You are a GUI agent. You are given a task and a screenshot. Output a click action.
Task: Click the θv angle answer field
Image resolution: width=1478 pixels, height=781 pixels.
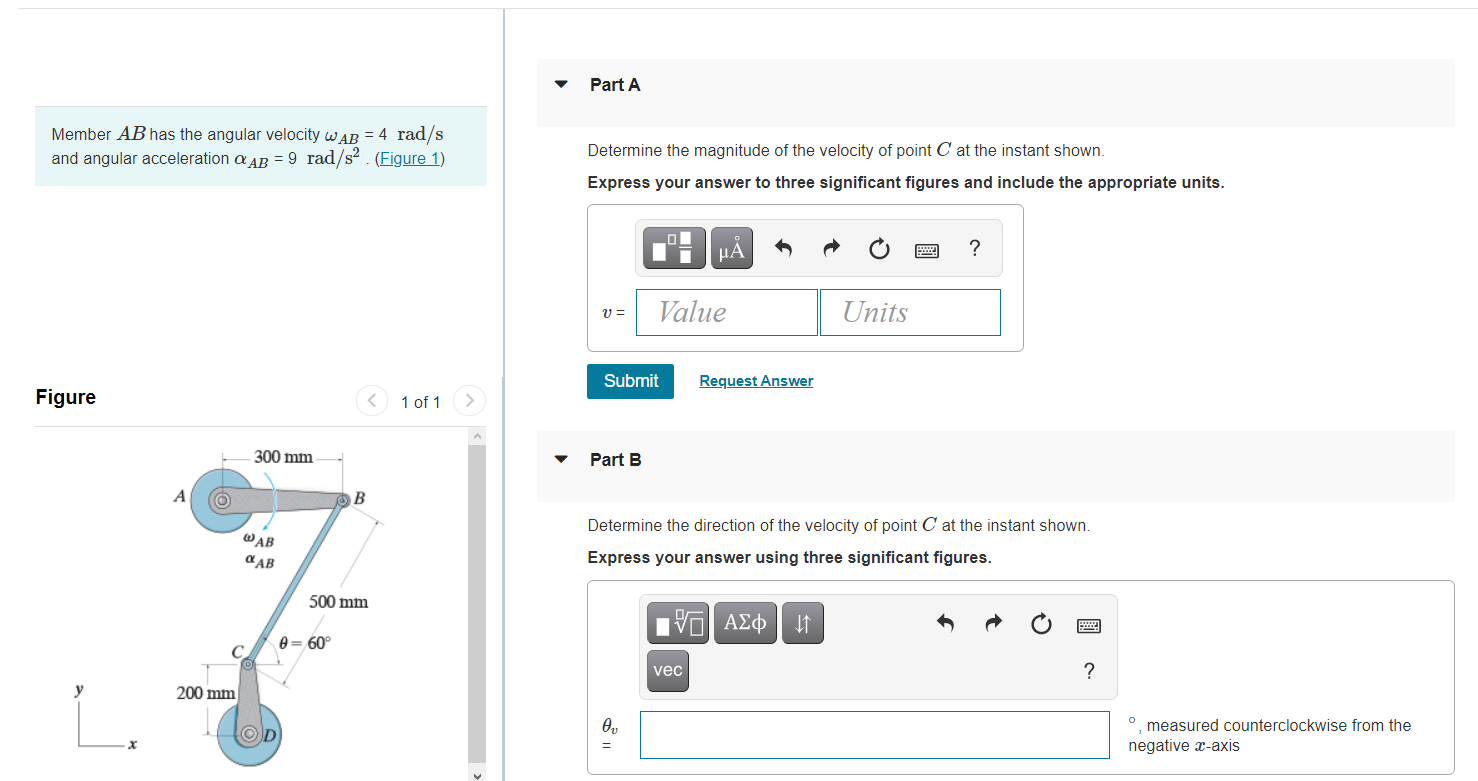tap(875, 735)
